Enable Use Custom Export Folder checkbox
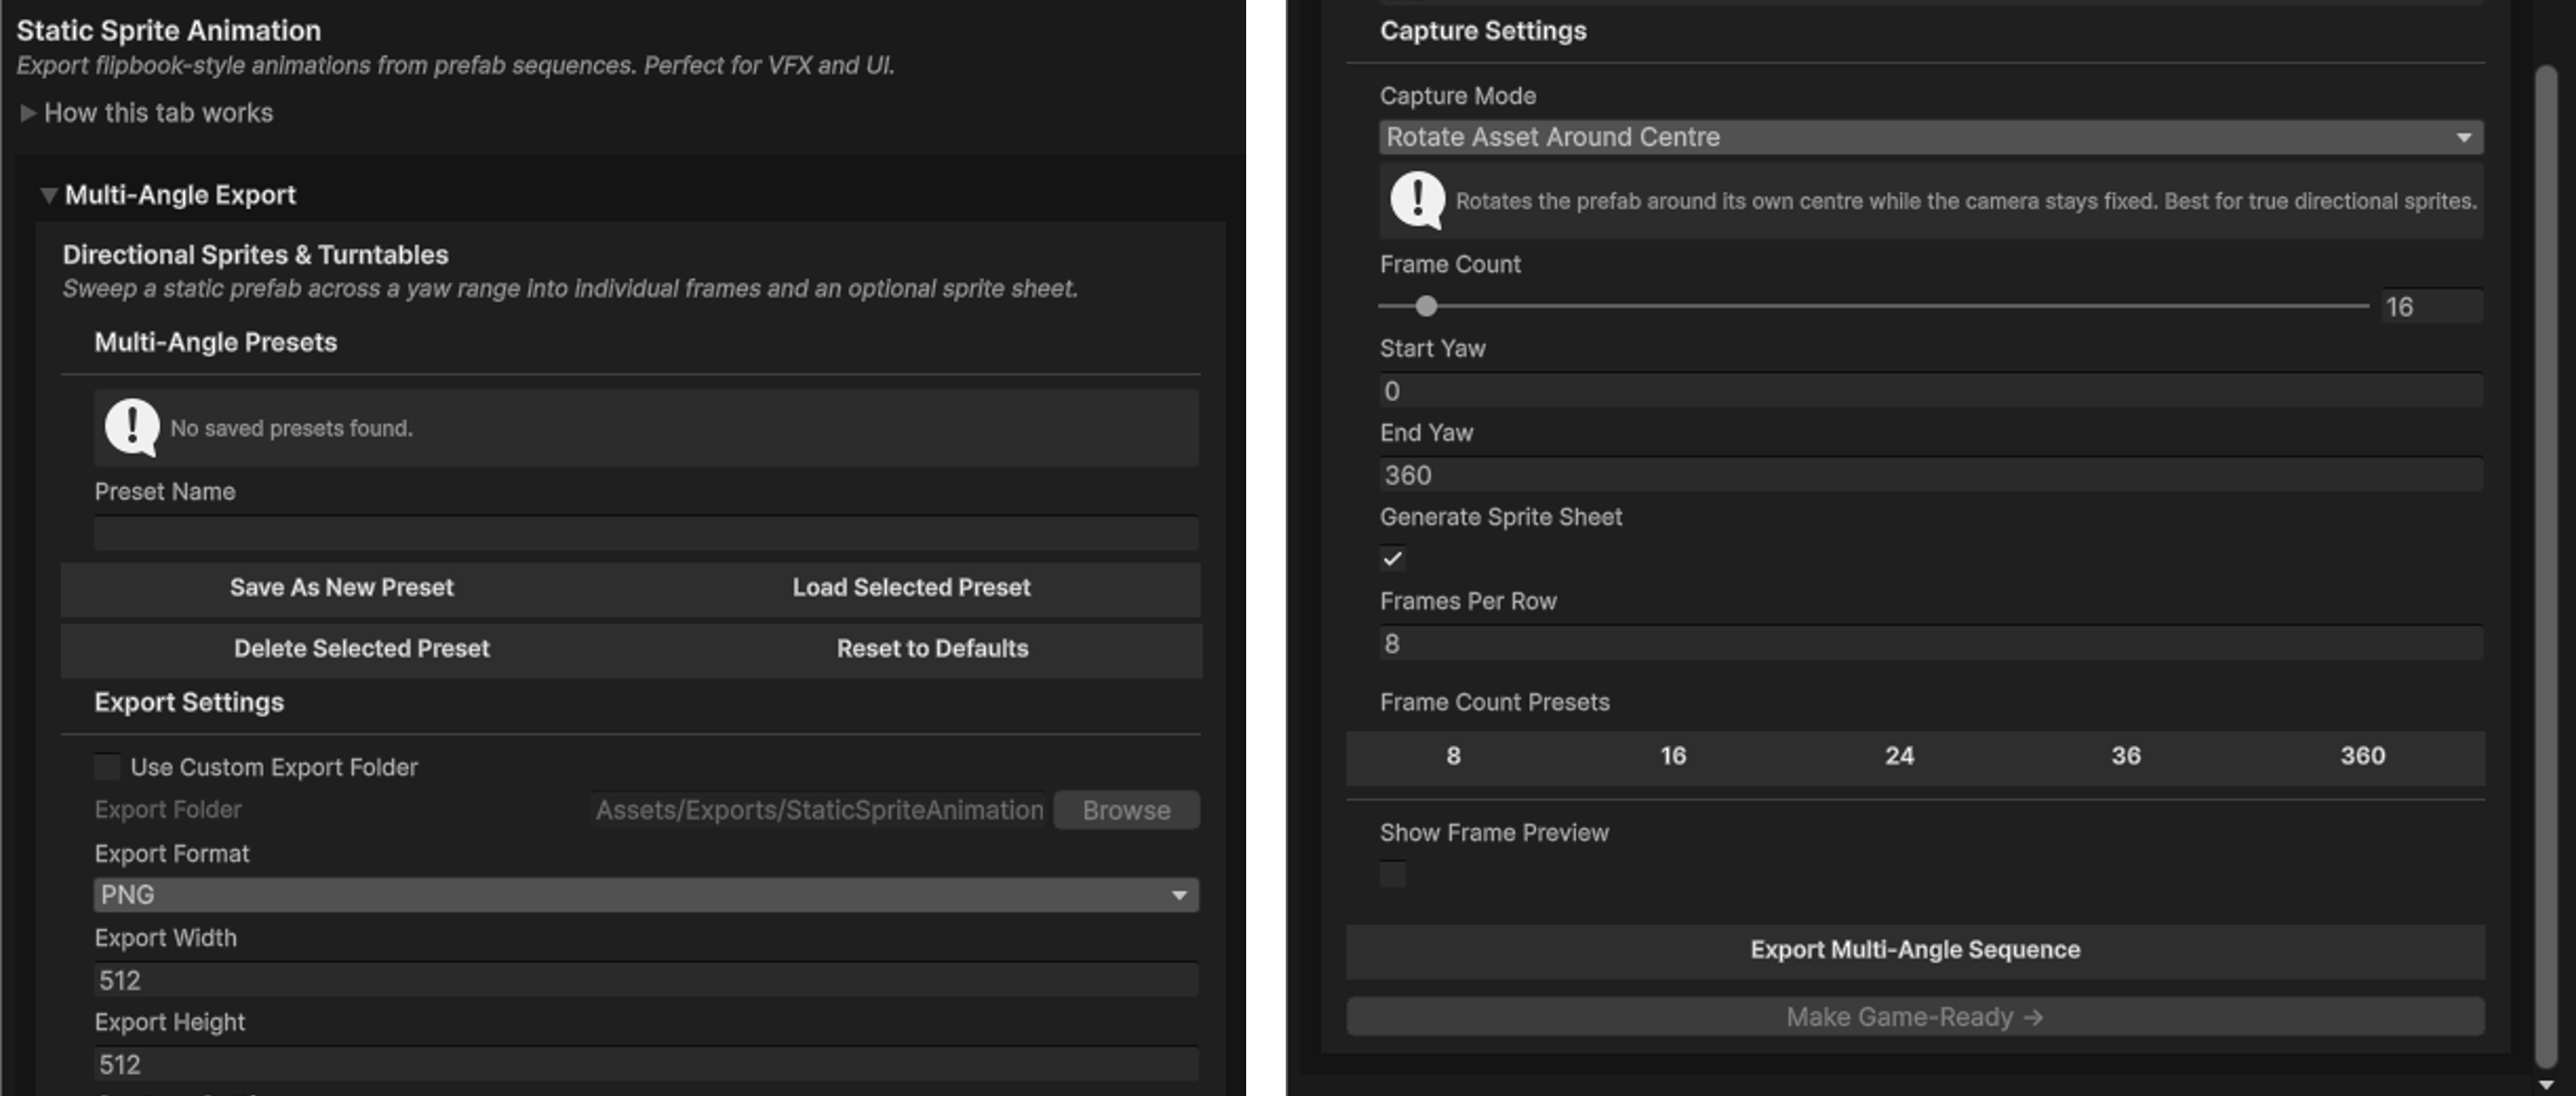Viewport: 2576px width, 1096px height. tap(107, 767)
